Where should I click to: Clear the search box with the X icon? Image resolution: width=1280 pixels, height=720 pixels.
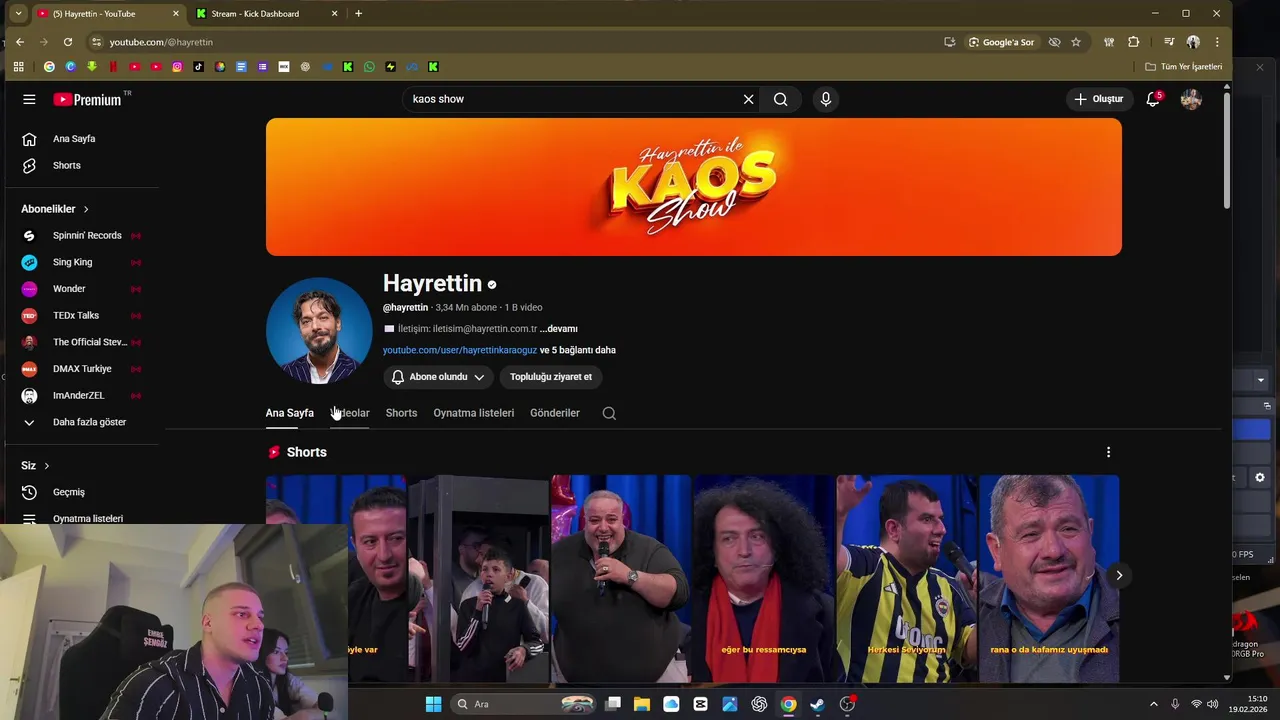tap(748, 99)
